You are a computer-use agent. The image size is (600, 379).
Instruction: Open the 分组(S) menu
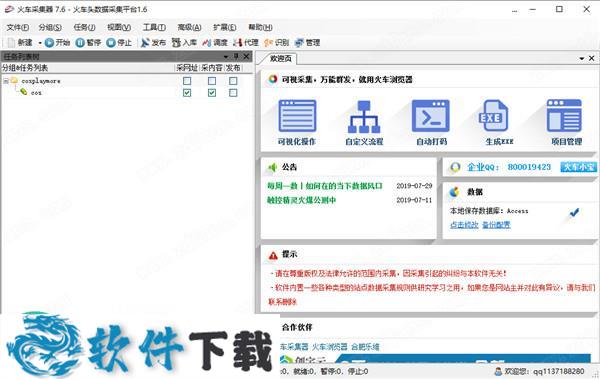coord(50,27)
